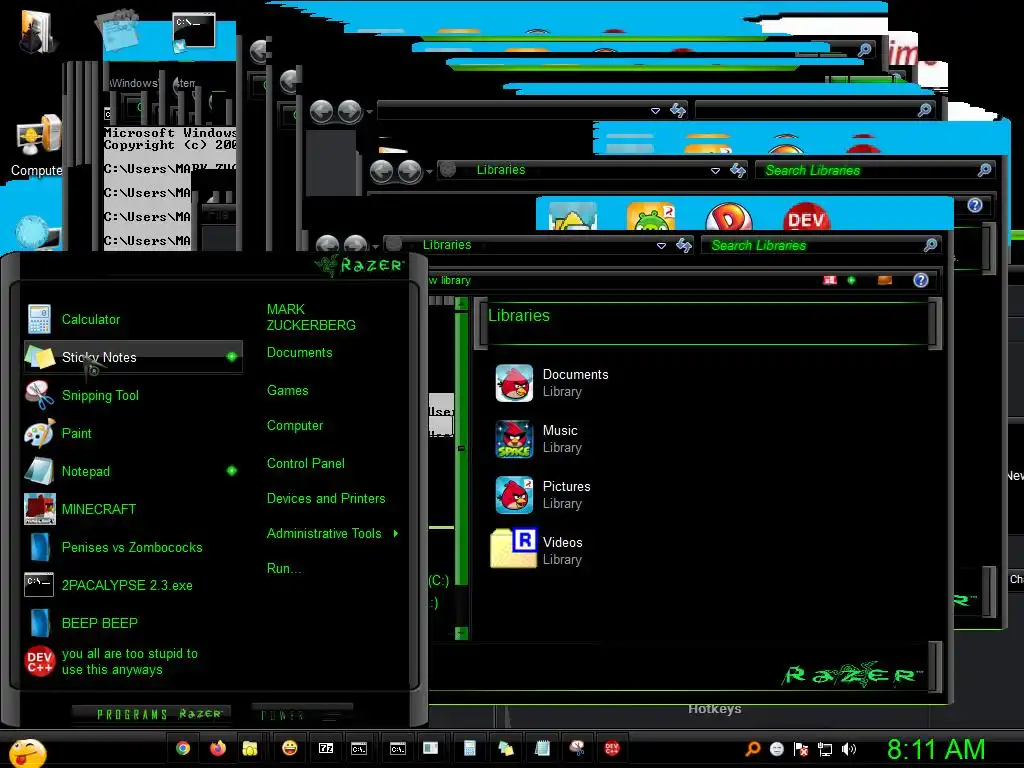The height and width of the screenshot is (768, 1024).
Task: Open Documents from Start menu right pane
Action: pyautogui.click(x=300, y=353)
